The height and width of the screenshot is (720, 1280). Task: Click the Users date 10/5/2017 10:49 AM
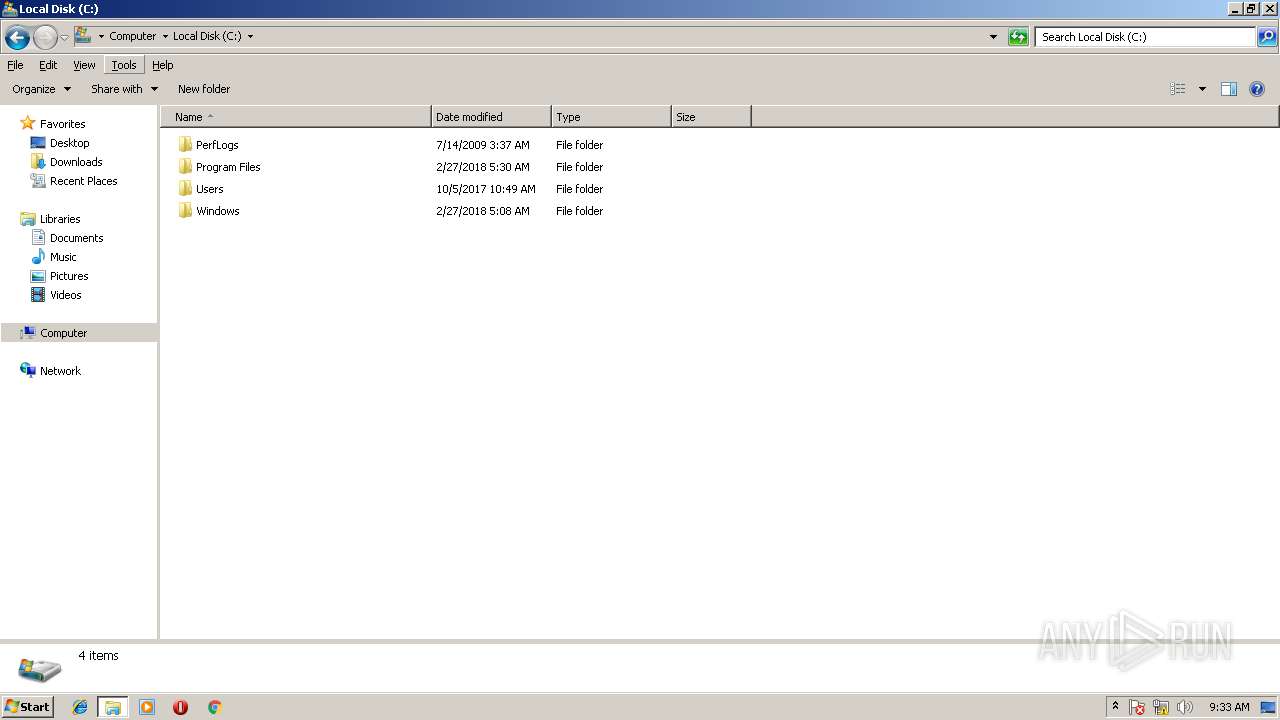(x=486, y=189)
